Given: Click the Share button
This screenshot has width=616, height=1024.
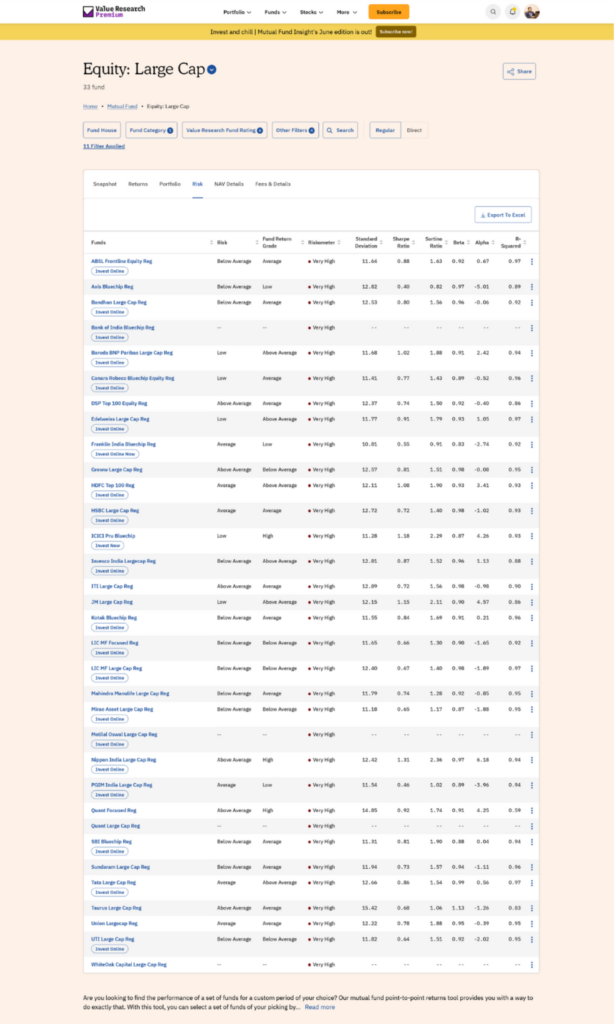Looking at the screenshot, I should tap(519, 71).
